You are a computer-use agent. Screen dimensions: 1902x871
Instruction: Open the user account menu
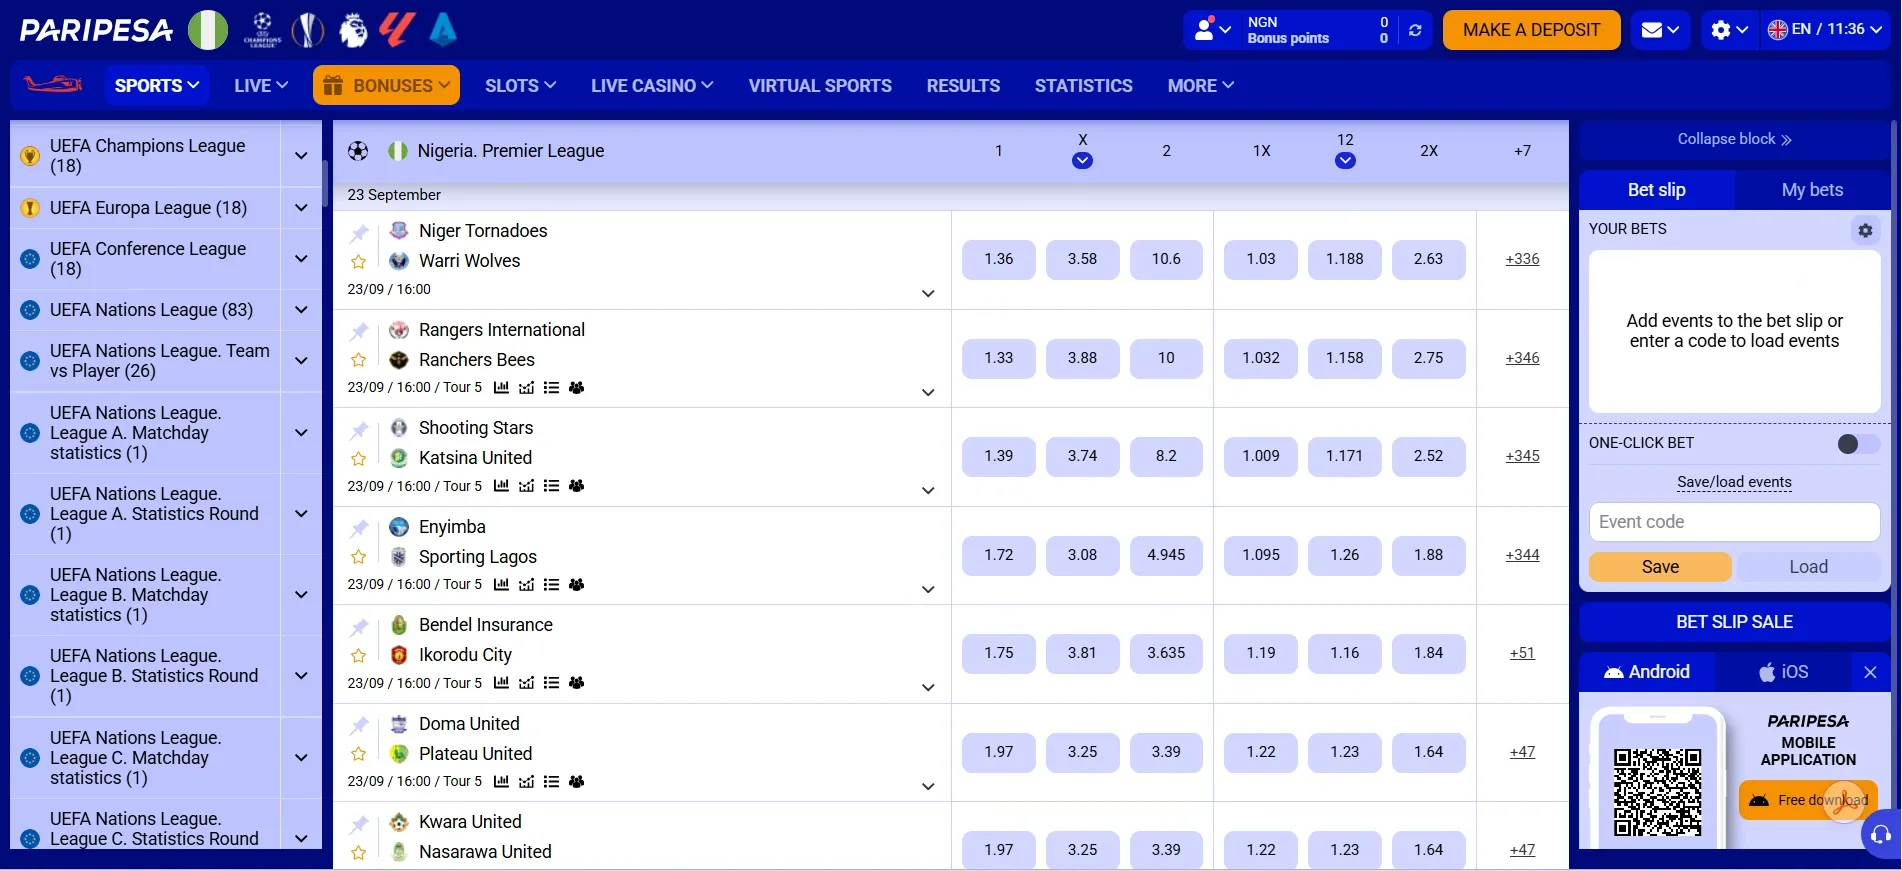1212,30
